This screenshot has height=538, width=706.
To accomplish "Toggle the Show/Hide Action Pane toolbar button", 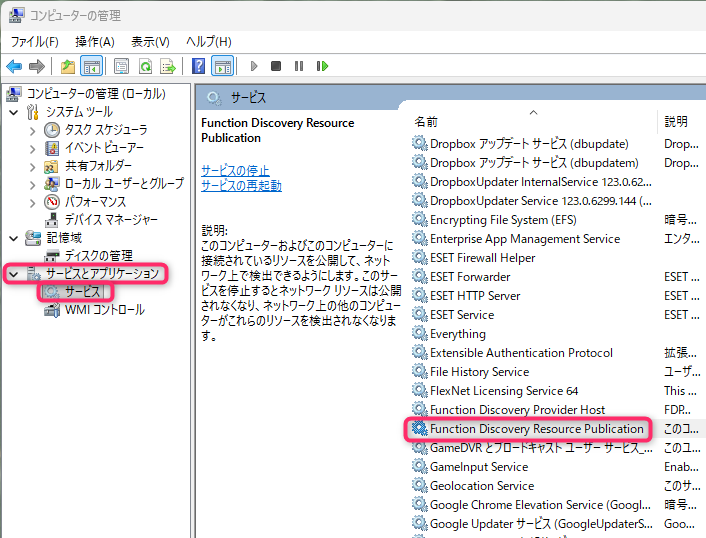I will (223, 67).
